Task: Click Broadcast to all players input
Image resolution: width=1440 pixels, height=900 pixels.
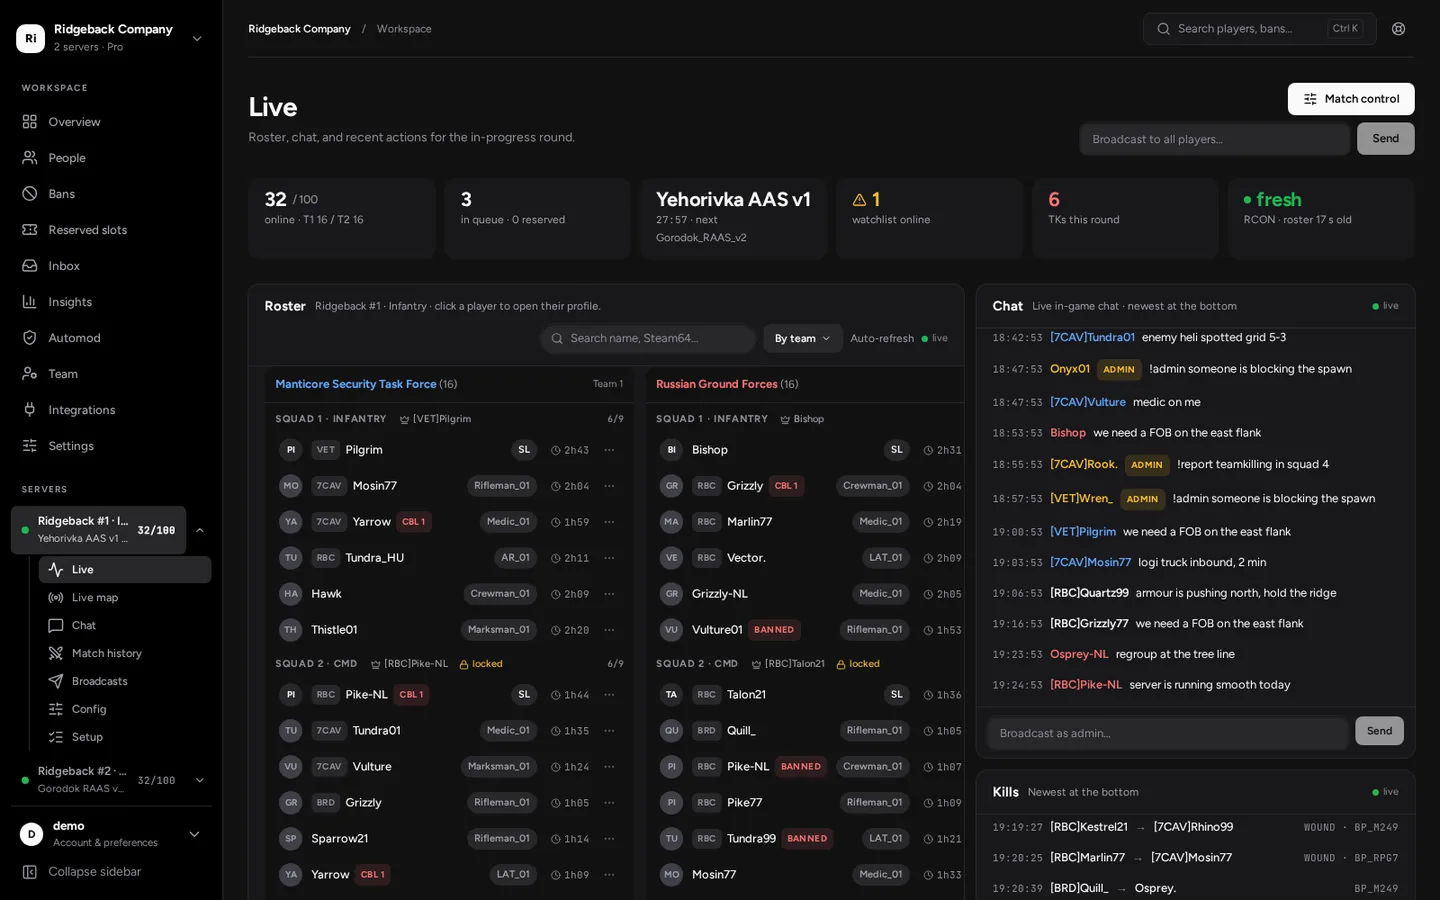Action: coord(1214,139)
